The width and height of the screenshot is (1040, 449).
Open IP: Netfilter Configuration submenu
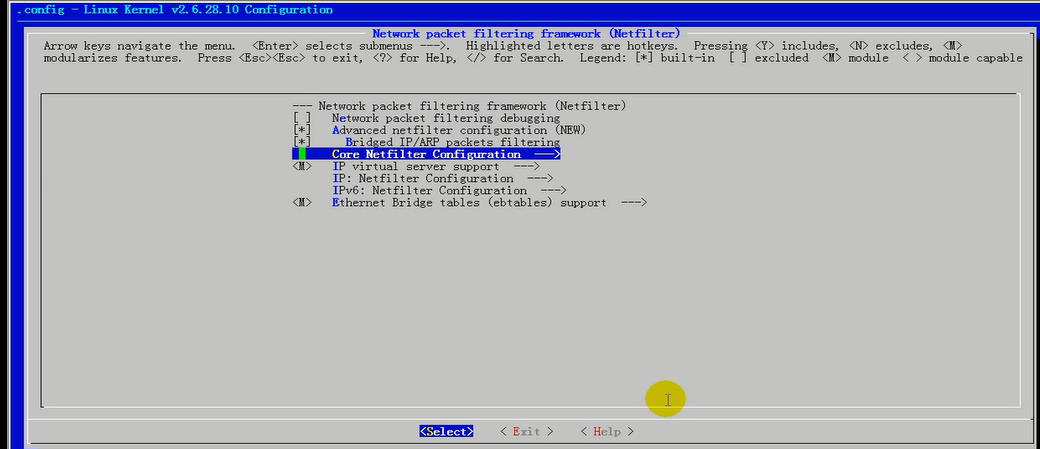click(442, 178)
